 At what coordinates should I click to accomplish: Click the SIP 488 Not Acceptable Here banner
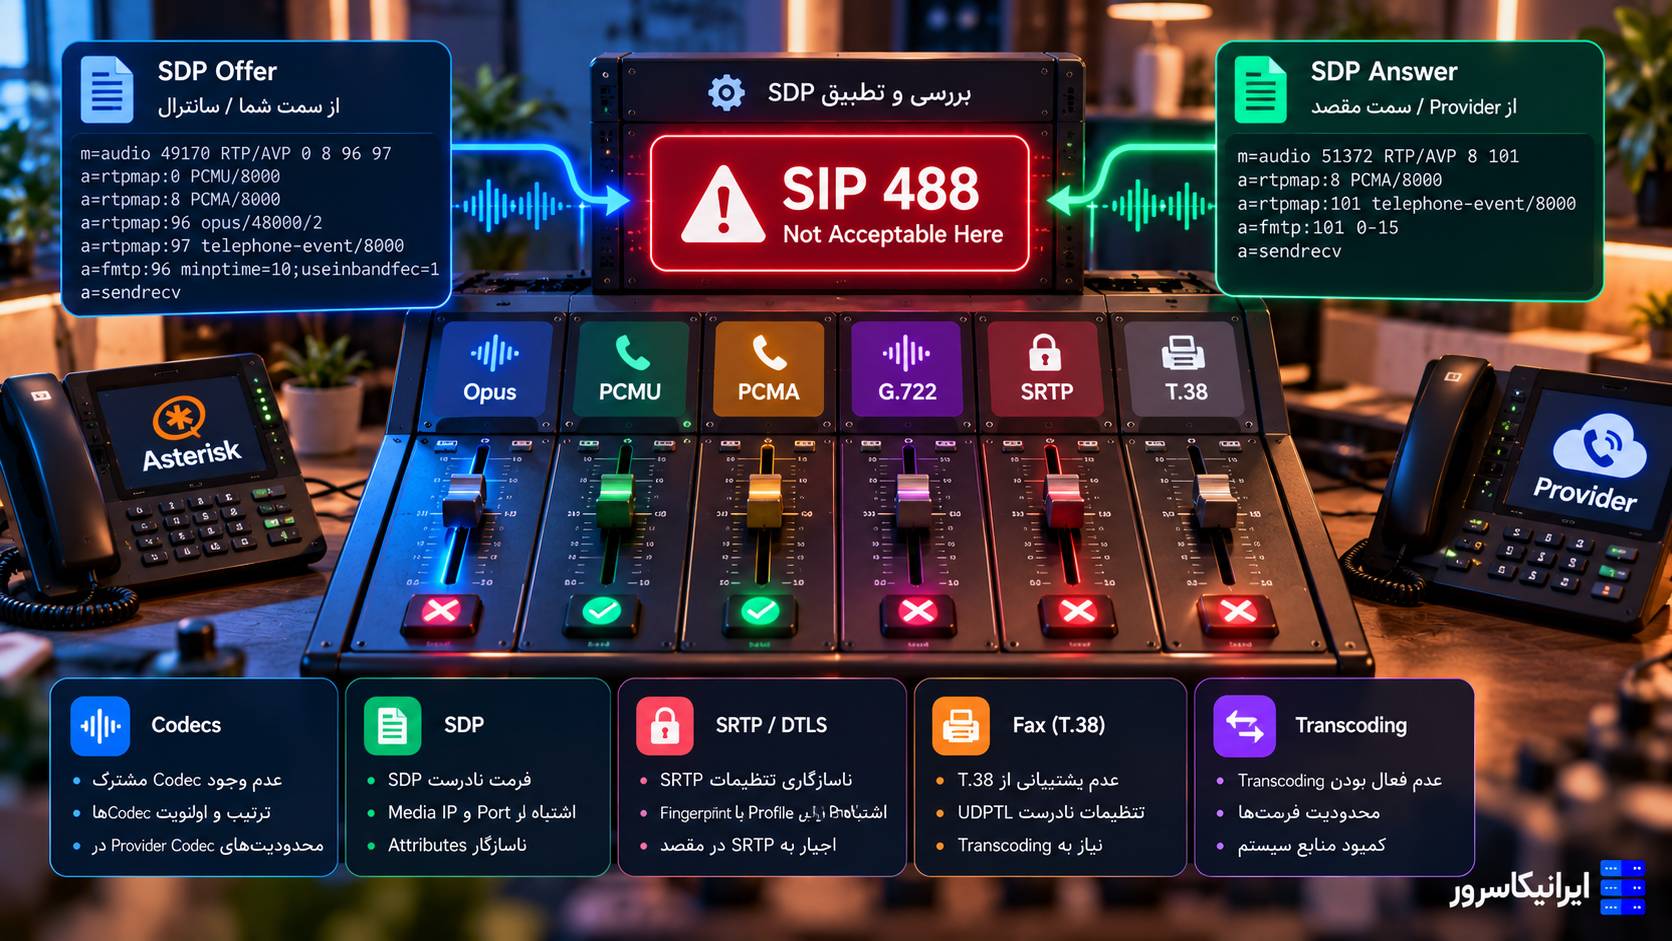pyautogui.click(x=840, y=204)
